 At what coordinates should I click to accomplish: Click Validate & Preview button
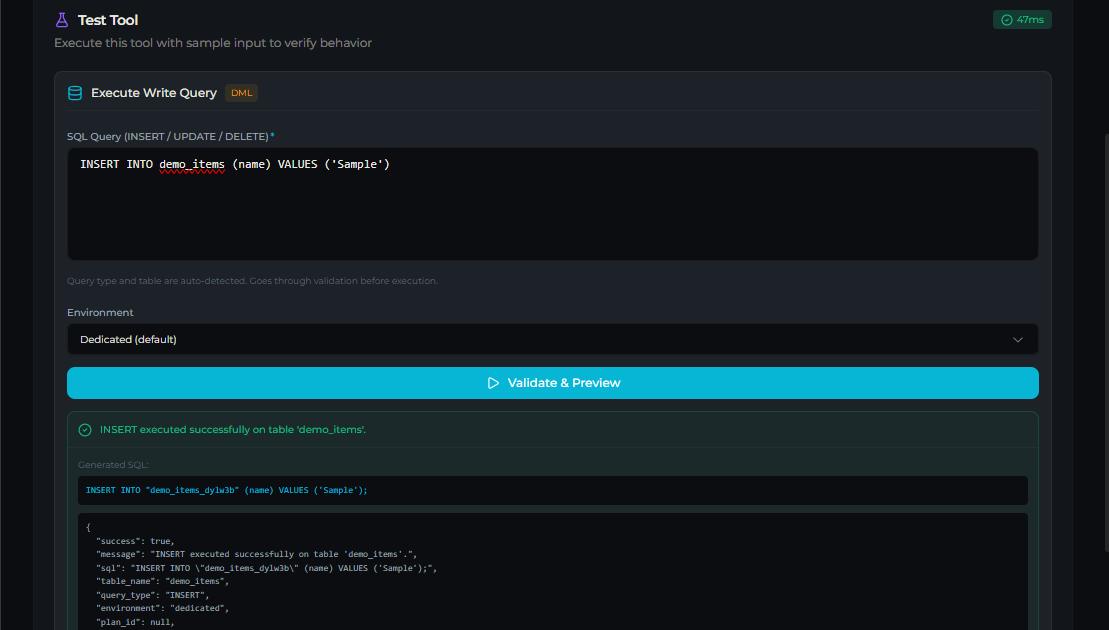click(552, 383)
